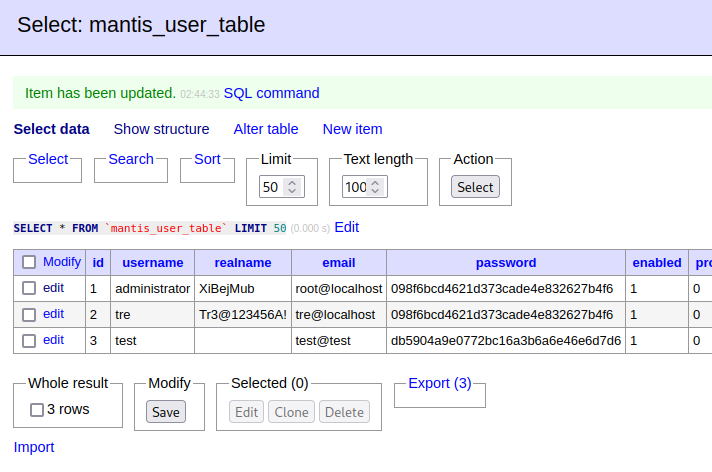Click the Modify column header link
712x472 pixels.
(x=62, y=262)
